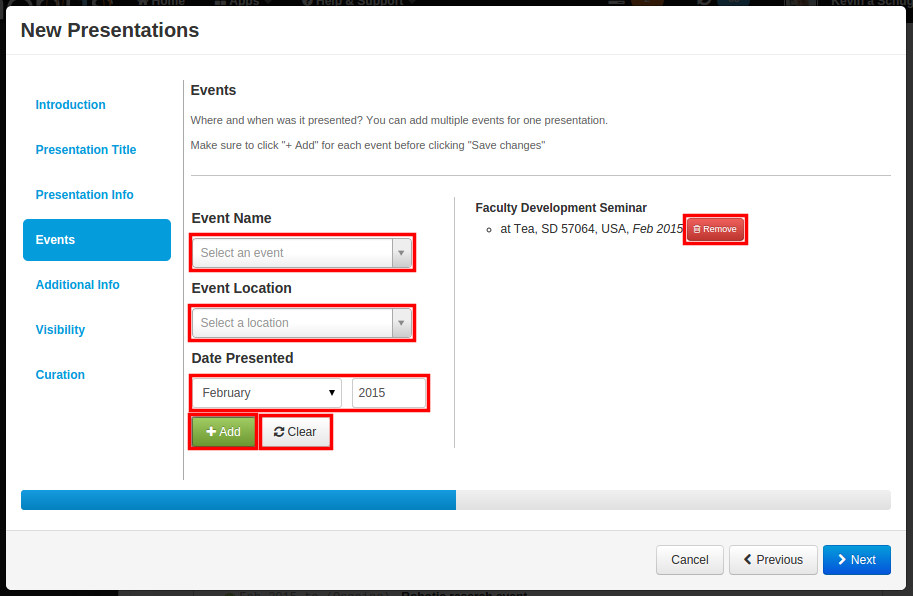
Task: Go to the Curation step
Action: (60, 375)
